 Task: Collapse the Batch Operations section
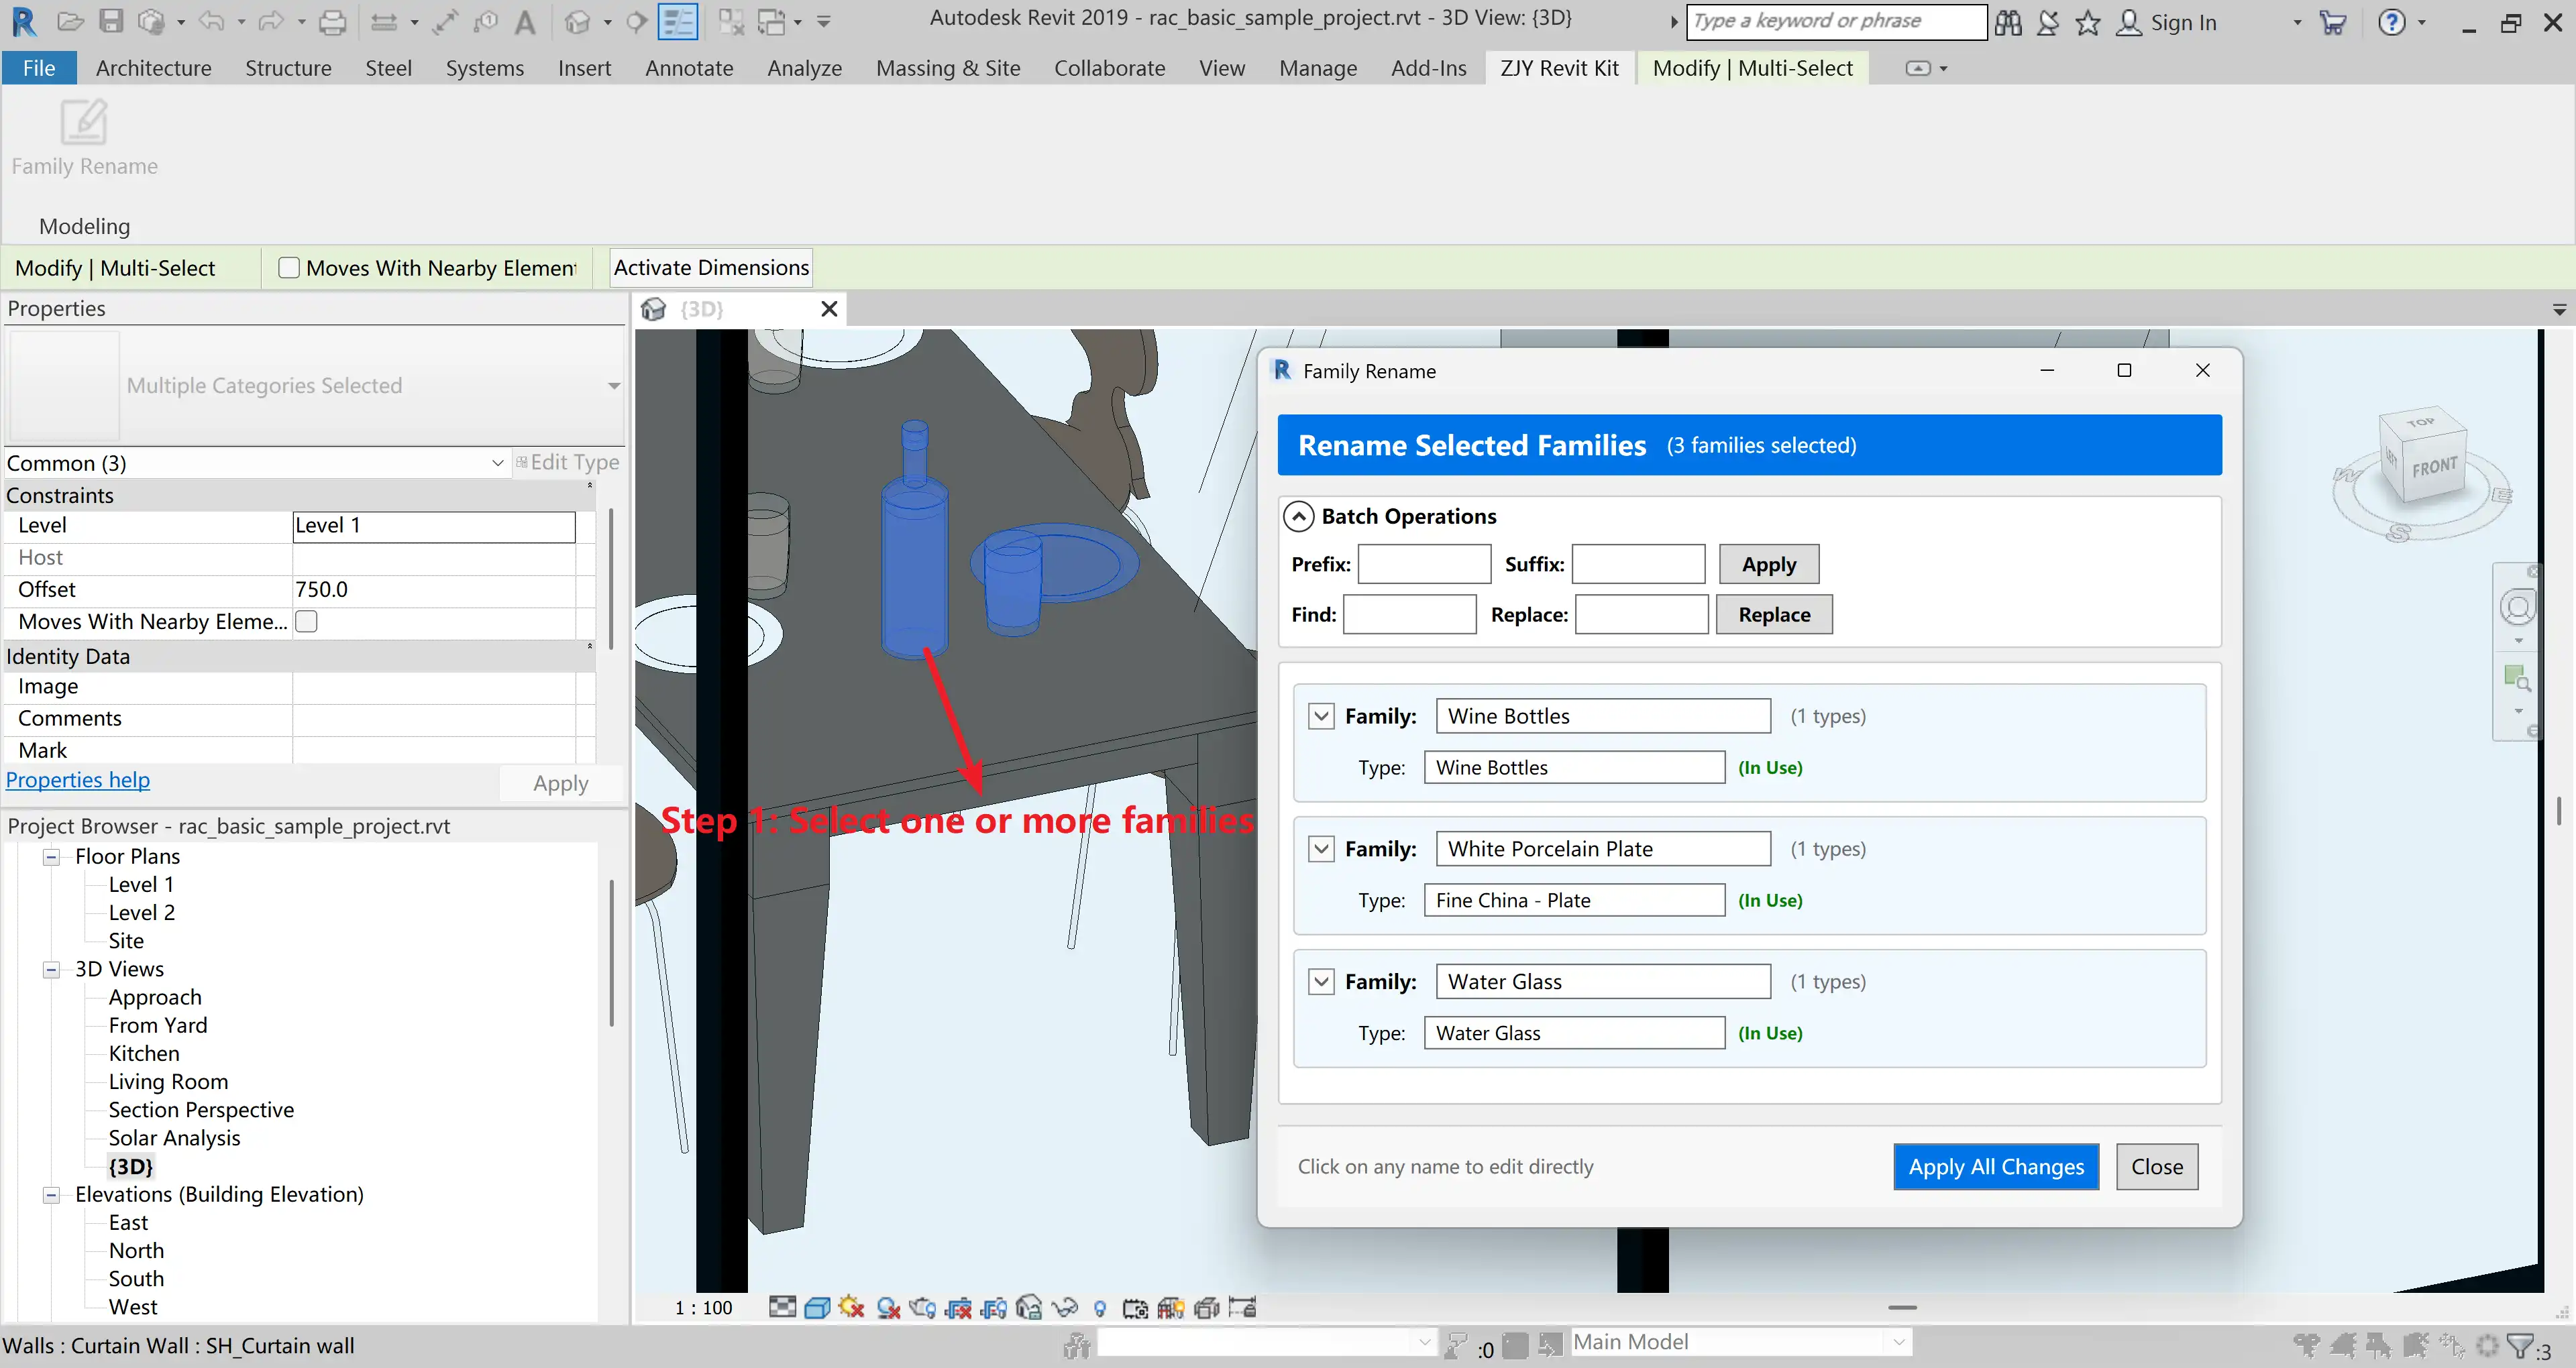point(1298,516)
